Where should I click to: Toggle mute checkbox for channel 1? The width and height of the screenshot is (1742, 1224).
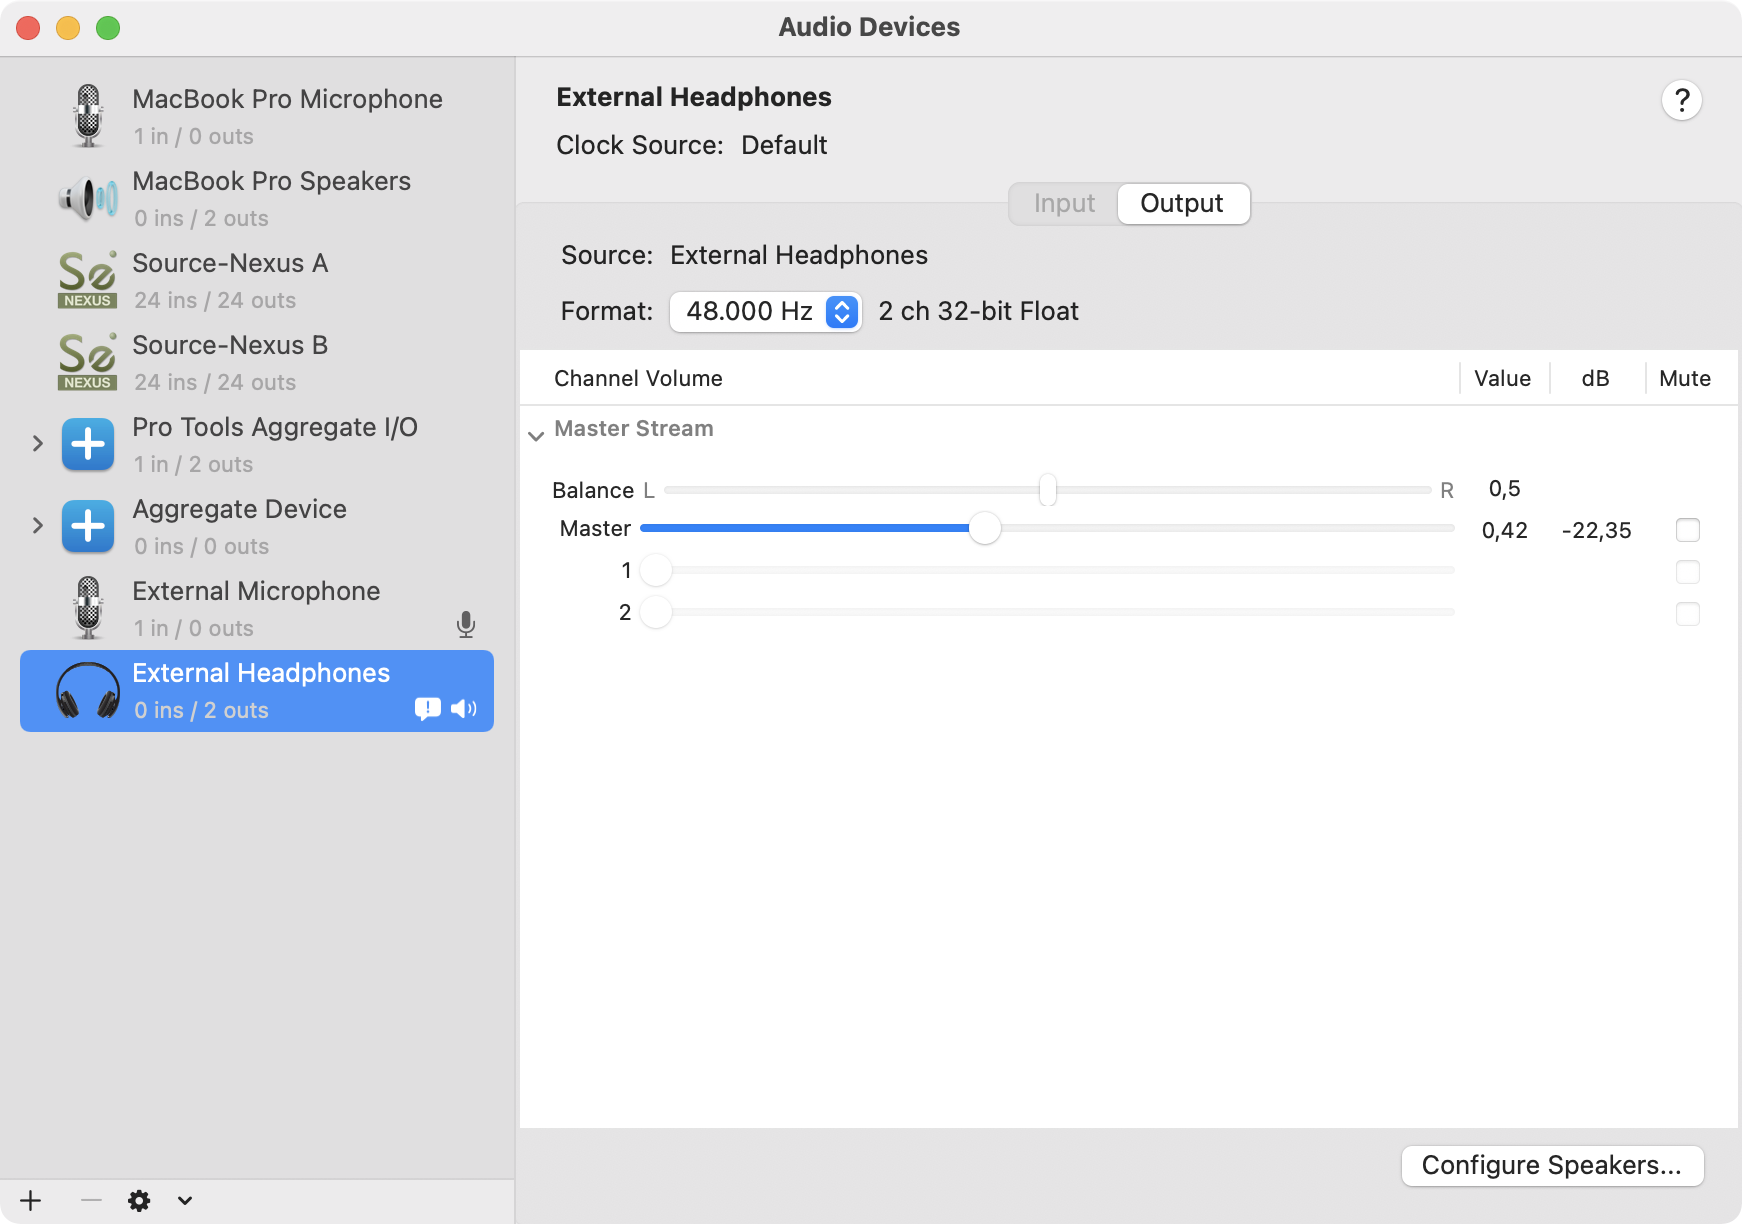tap(1687, 572)
